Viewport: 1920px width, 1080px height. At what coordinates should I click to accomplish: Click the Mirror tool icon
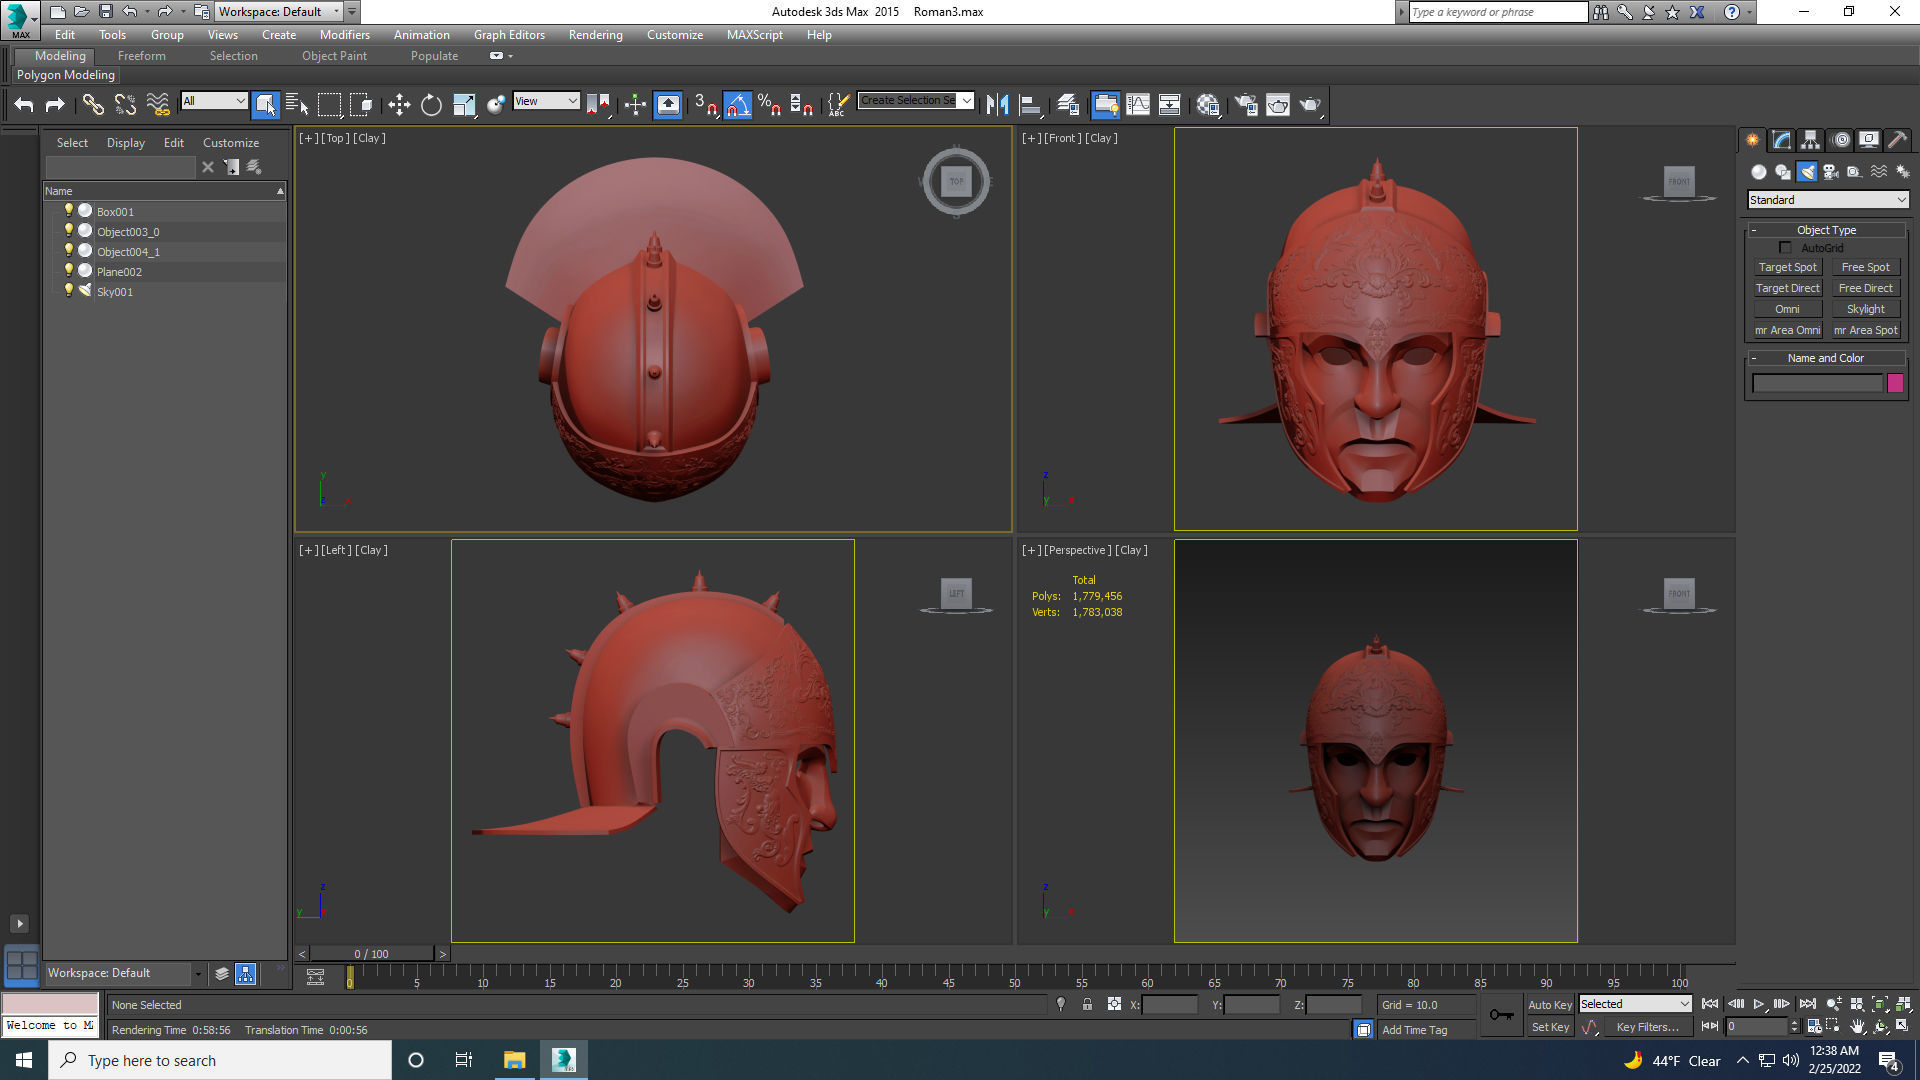[x=997, y=104]
